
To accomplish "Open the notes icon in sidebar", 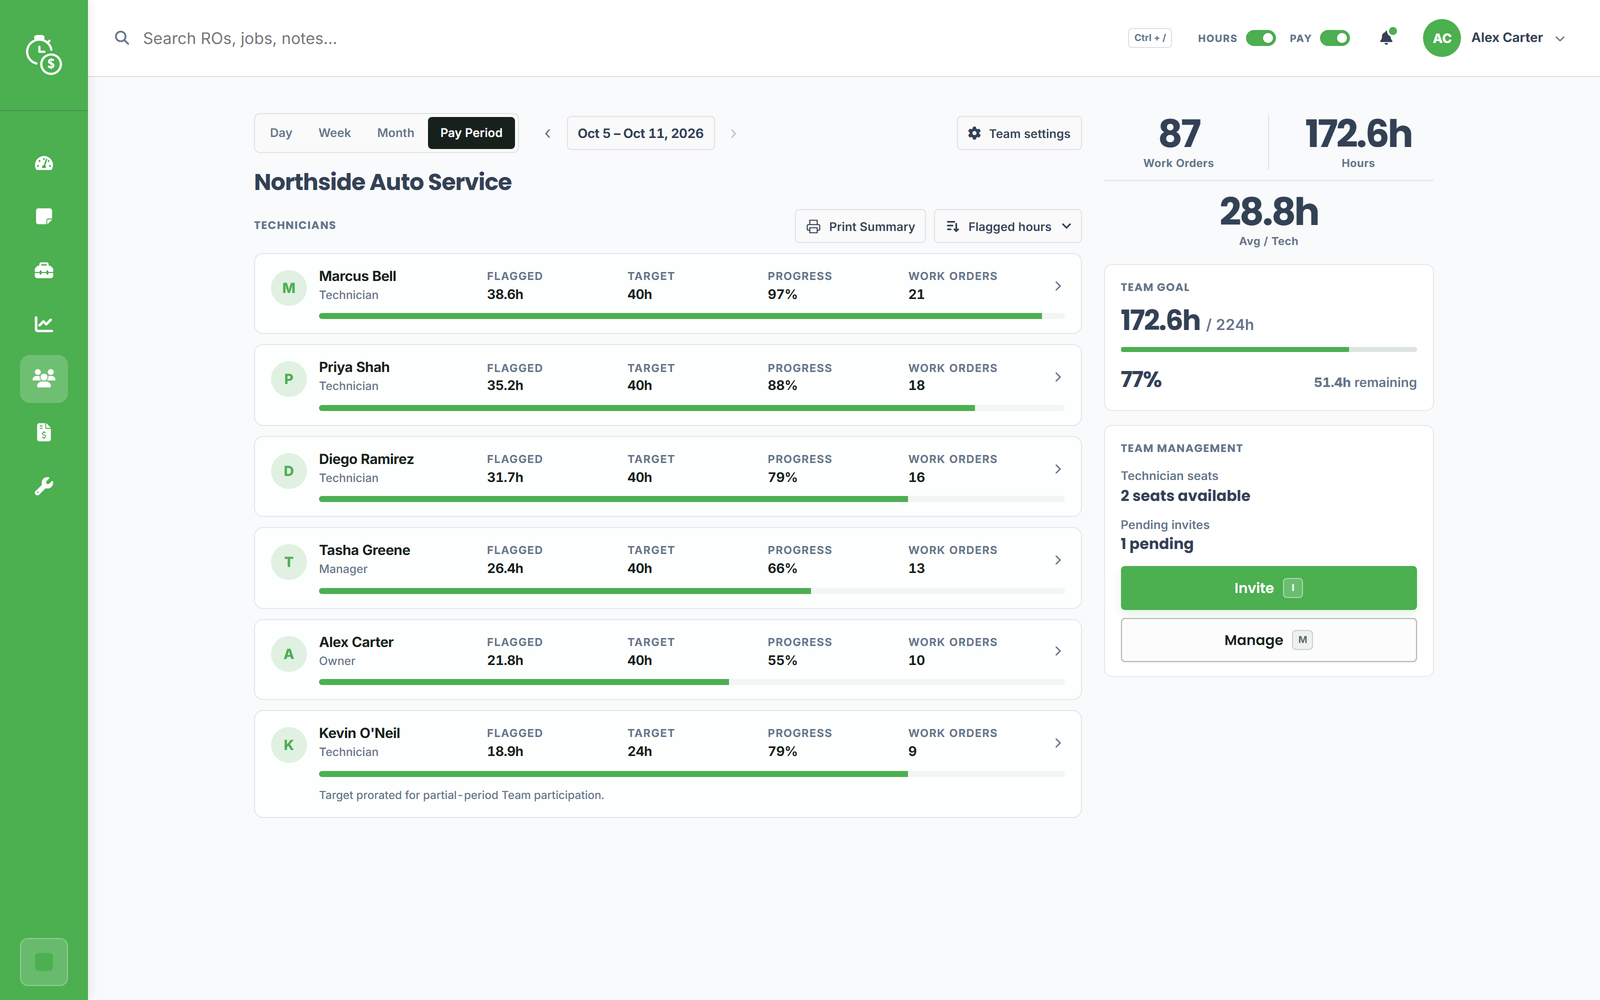I will (x=44, y=217).
